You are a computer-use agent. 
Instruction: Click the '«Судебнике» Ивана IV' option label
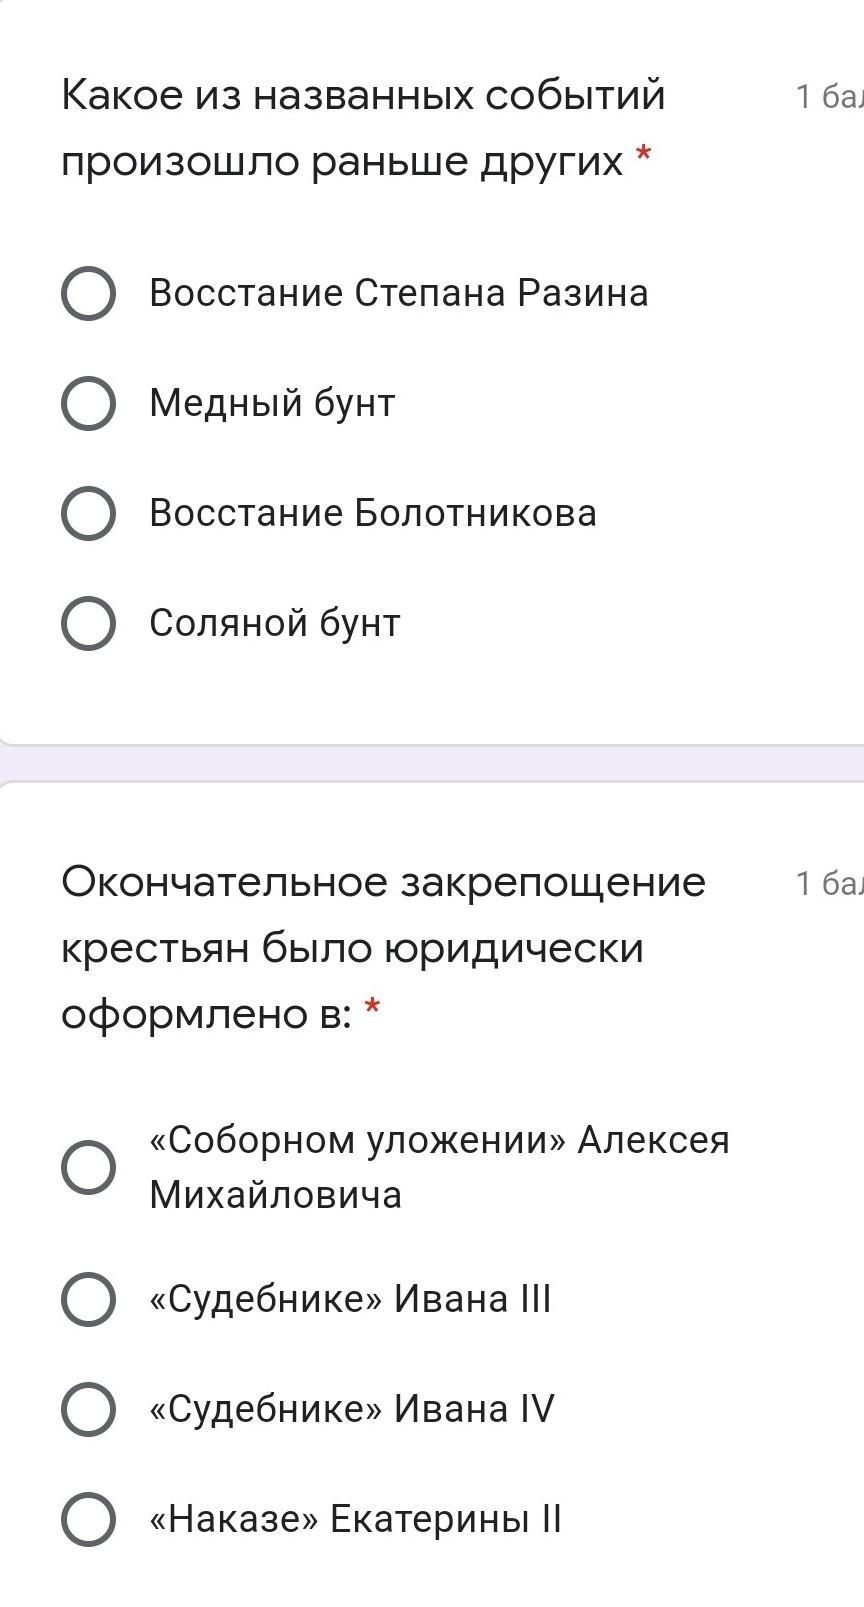[351, 1409]
